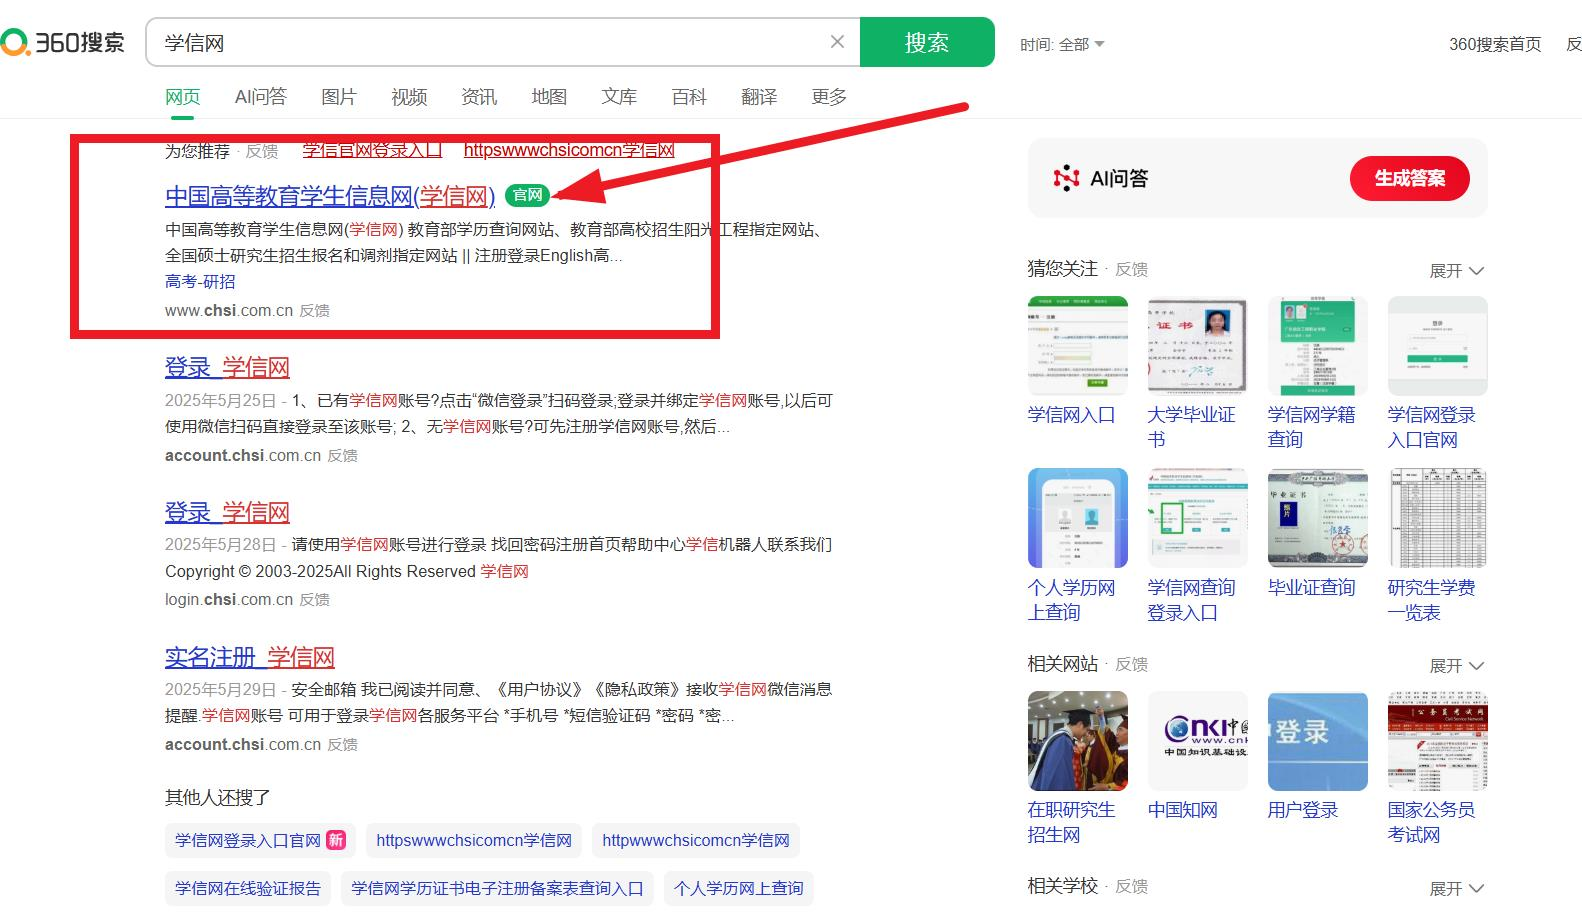
Task: Click recommended link httpswwwchsicomcn学信网
Action: pyautogui.click(x=569, y=150)
